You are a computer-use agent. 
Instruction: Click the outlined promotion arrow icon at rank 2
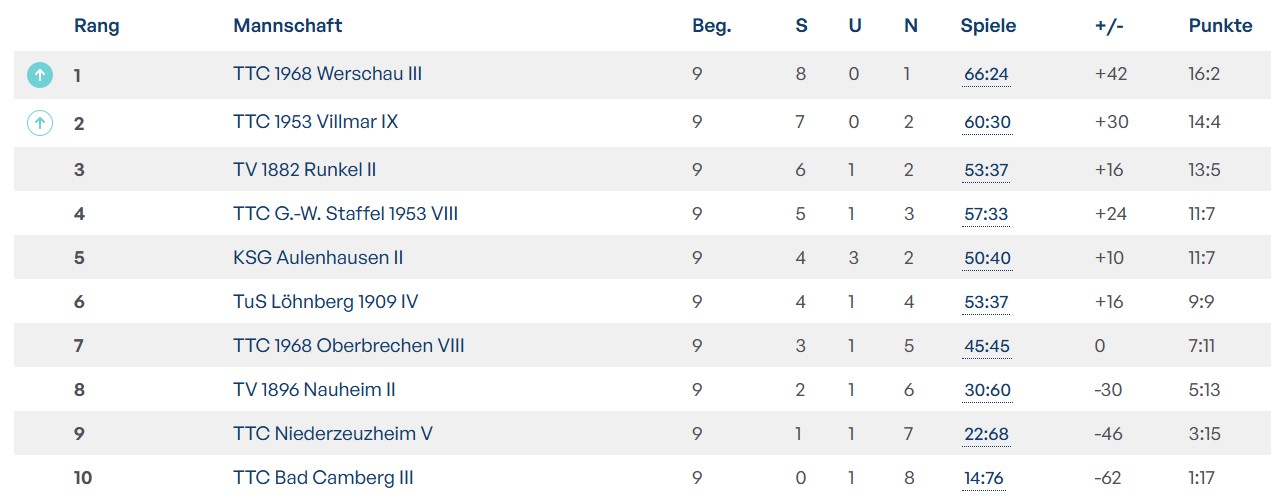tap(39, 123)
